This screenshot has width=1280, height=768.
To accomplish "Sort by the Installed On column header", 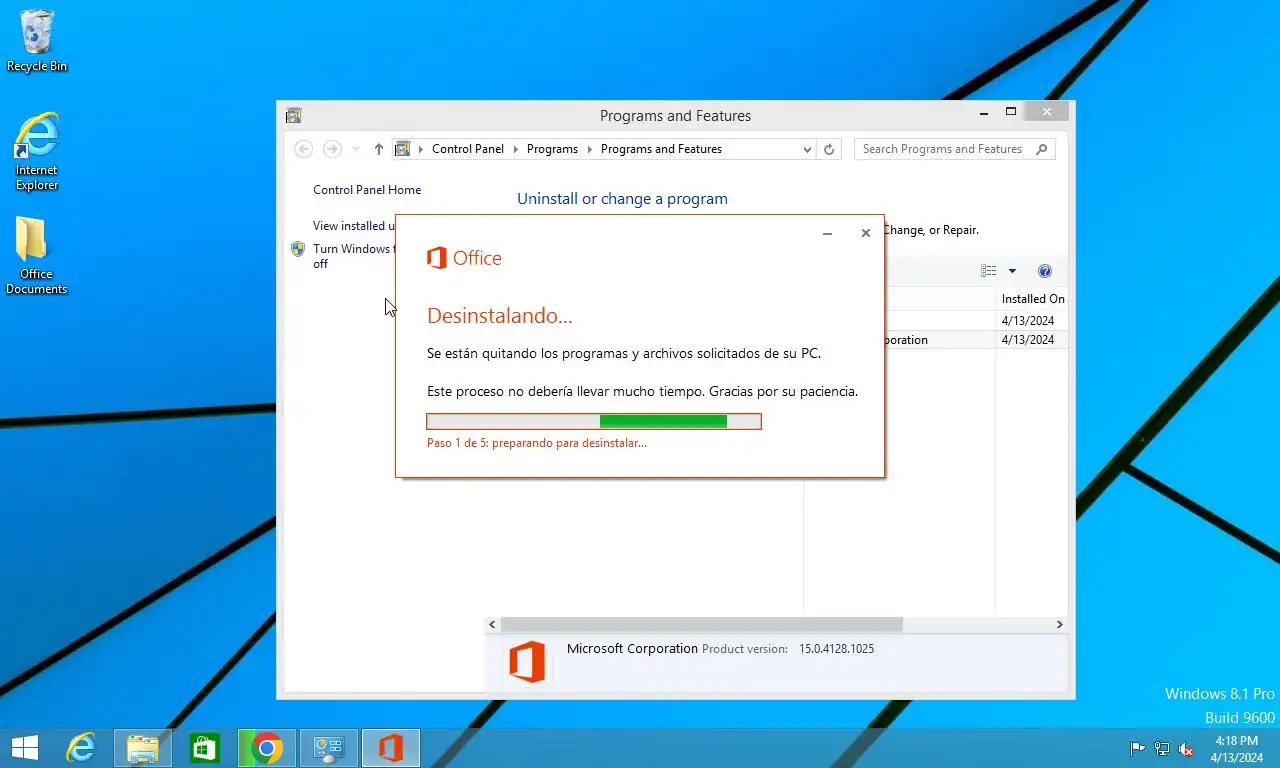I will pos(1032,299).
